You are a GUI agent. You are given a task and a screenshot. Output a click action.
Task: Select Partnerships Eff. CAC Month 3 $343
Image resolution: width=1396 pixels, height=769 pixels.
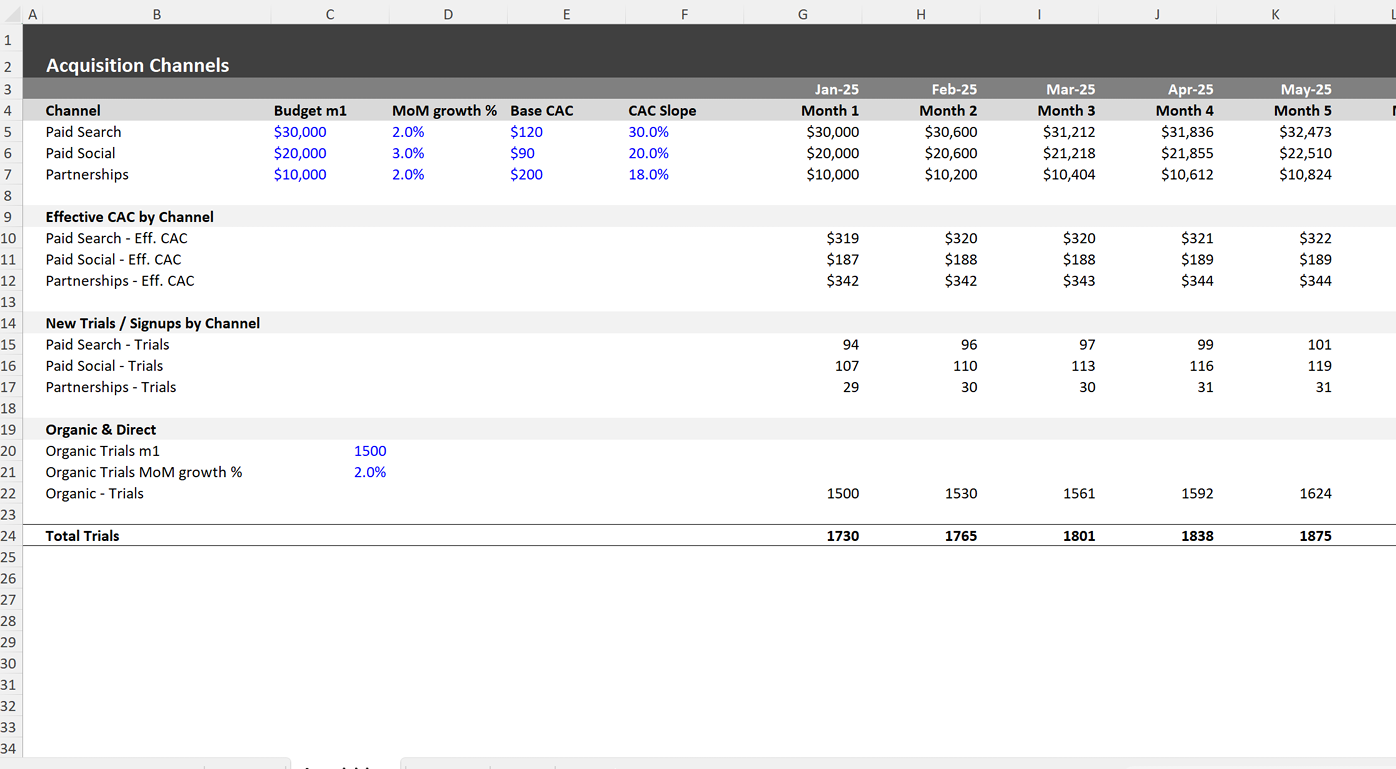pos(1079,281)
